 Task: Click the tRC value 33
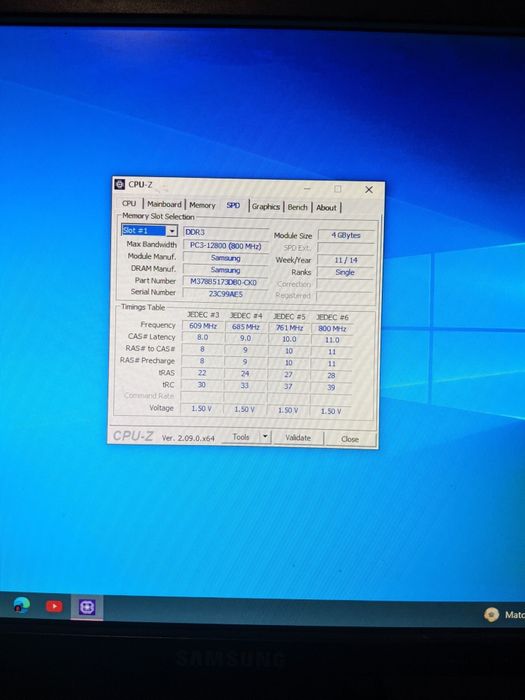245,385
